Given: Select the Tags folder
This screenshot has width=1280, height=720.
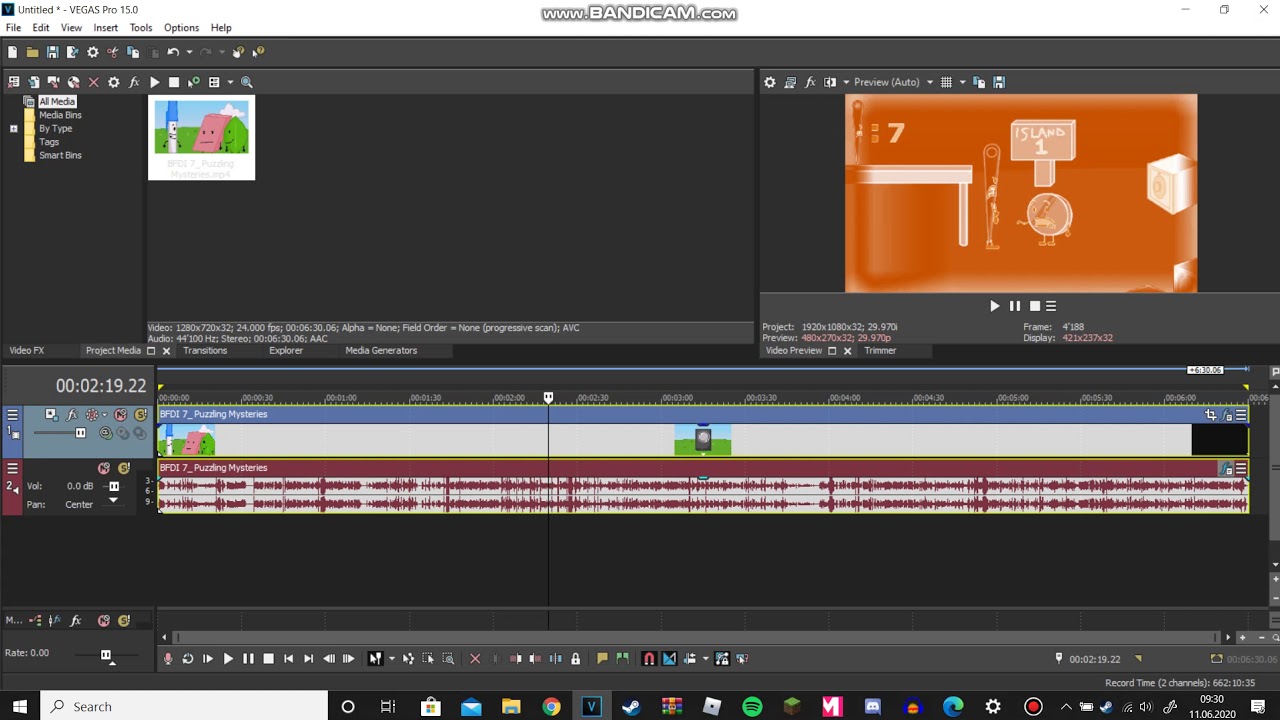Looking at the screenshot, I should tap(49, 142).
